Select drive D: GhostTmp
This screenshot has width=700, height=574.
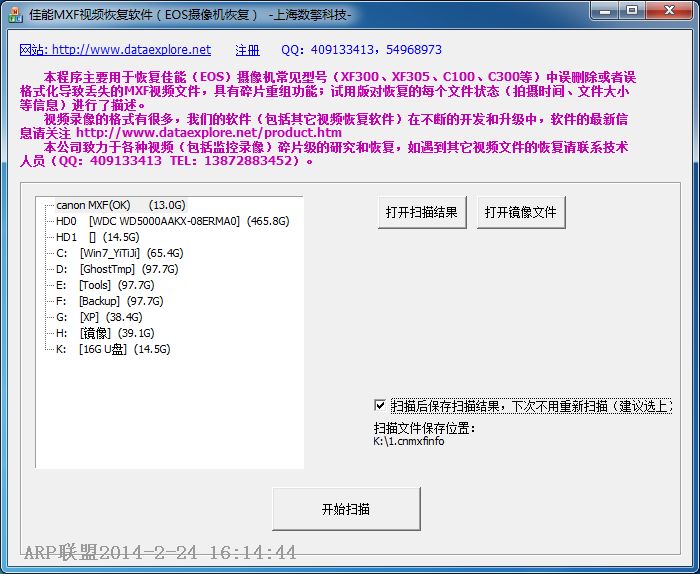(117, 270)
